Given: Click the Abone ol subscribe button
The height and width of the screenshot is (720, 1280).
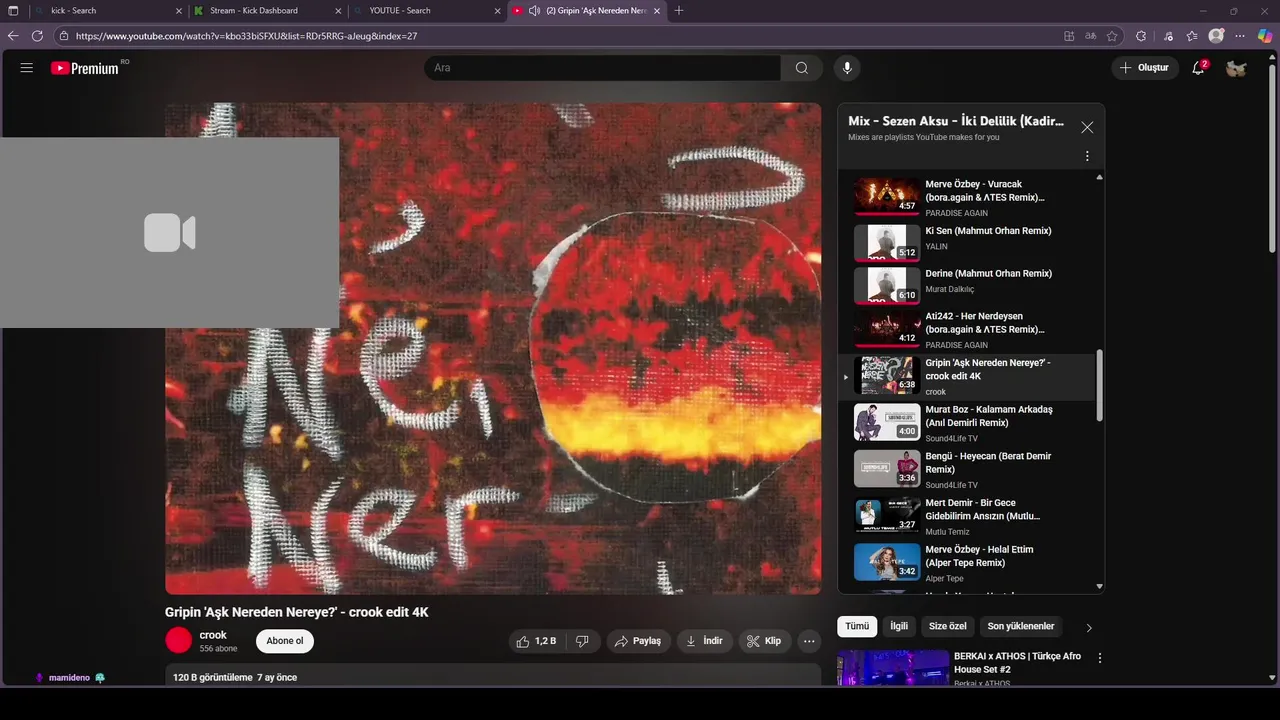Looking at the screenshot, I should [285, 641].
